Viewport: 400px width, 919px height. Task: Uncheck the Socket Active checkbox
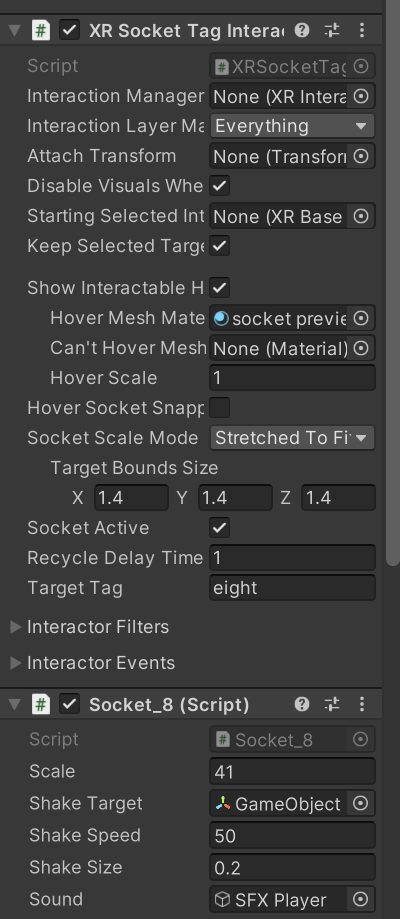tap(220, 527)
